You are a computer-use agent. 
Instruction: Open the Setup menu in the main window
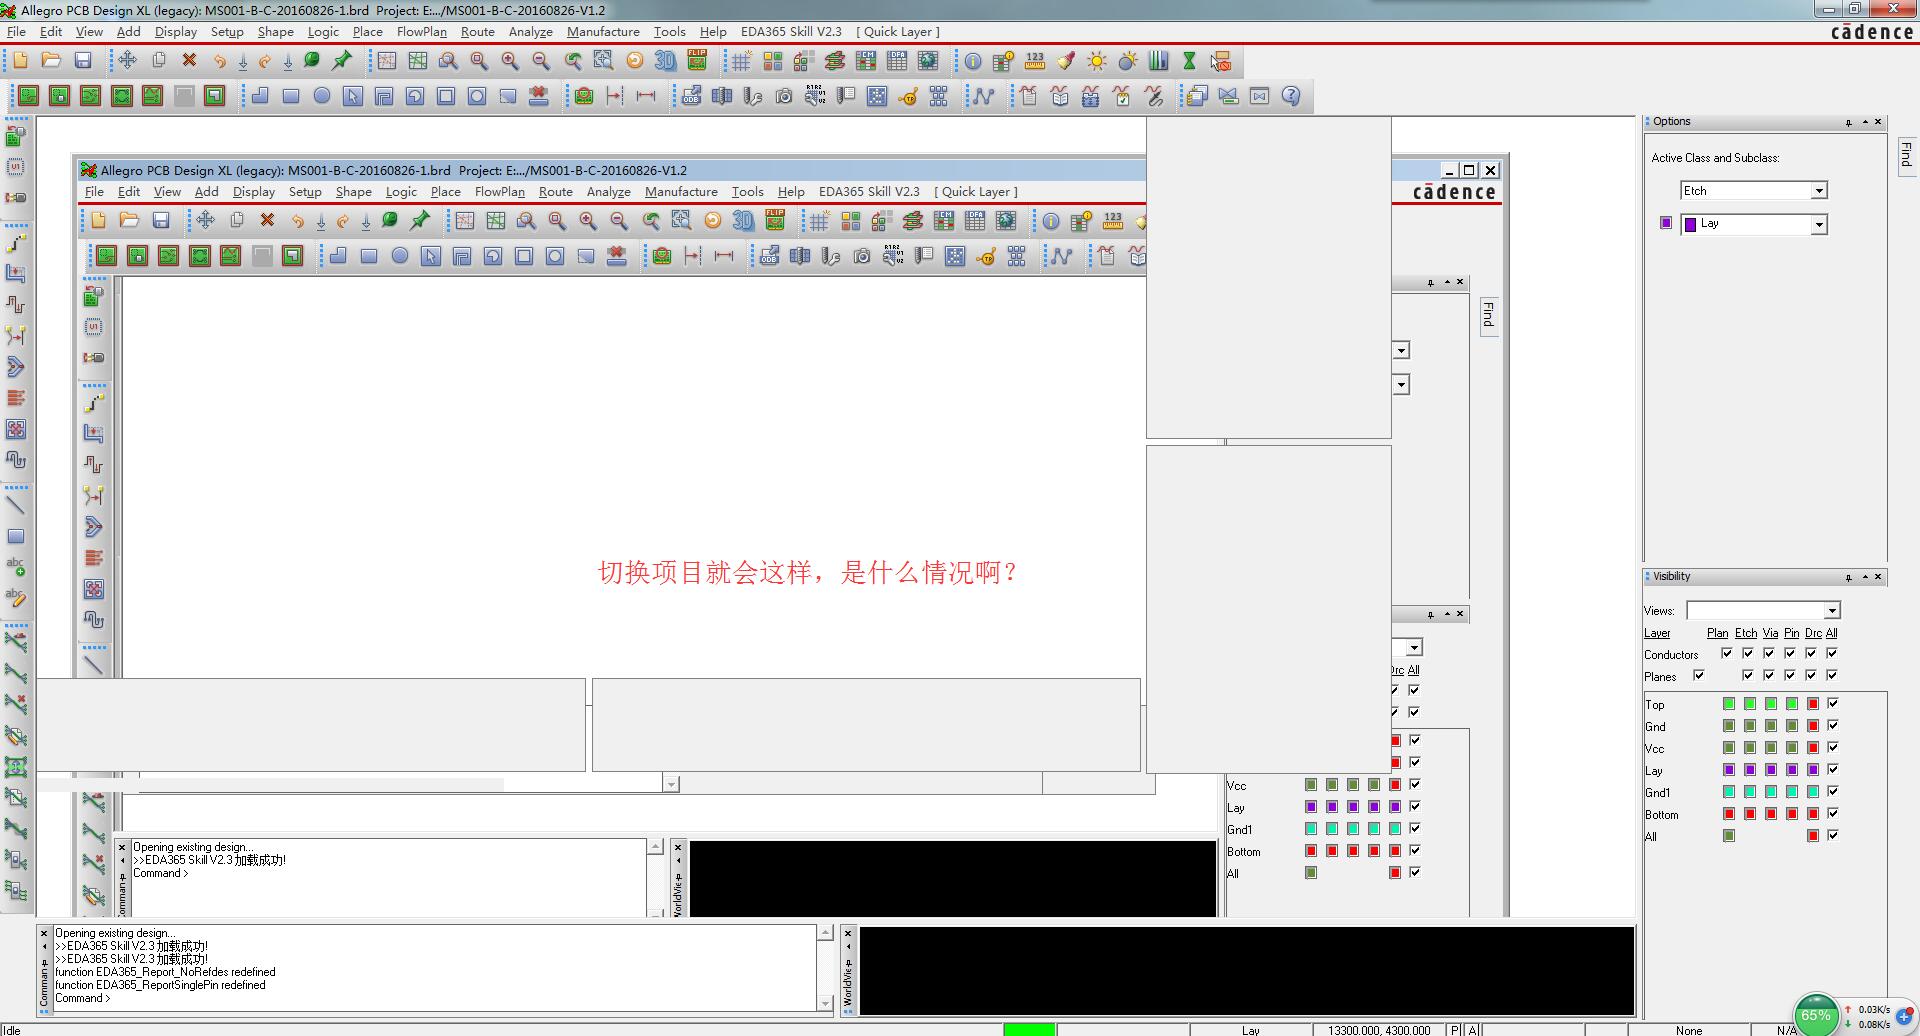pyautogui.click(x=227, y=31)
